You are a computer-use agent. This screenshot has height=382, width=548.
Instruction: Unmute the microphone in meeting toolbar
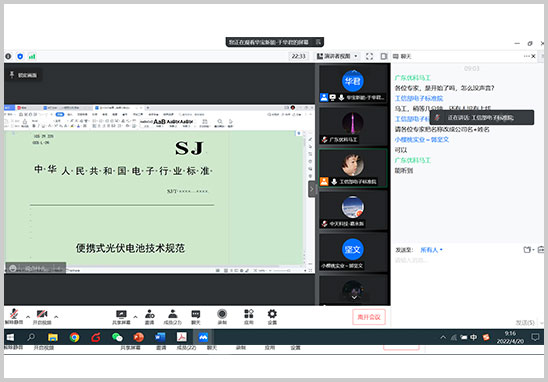coord(14,317)
